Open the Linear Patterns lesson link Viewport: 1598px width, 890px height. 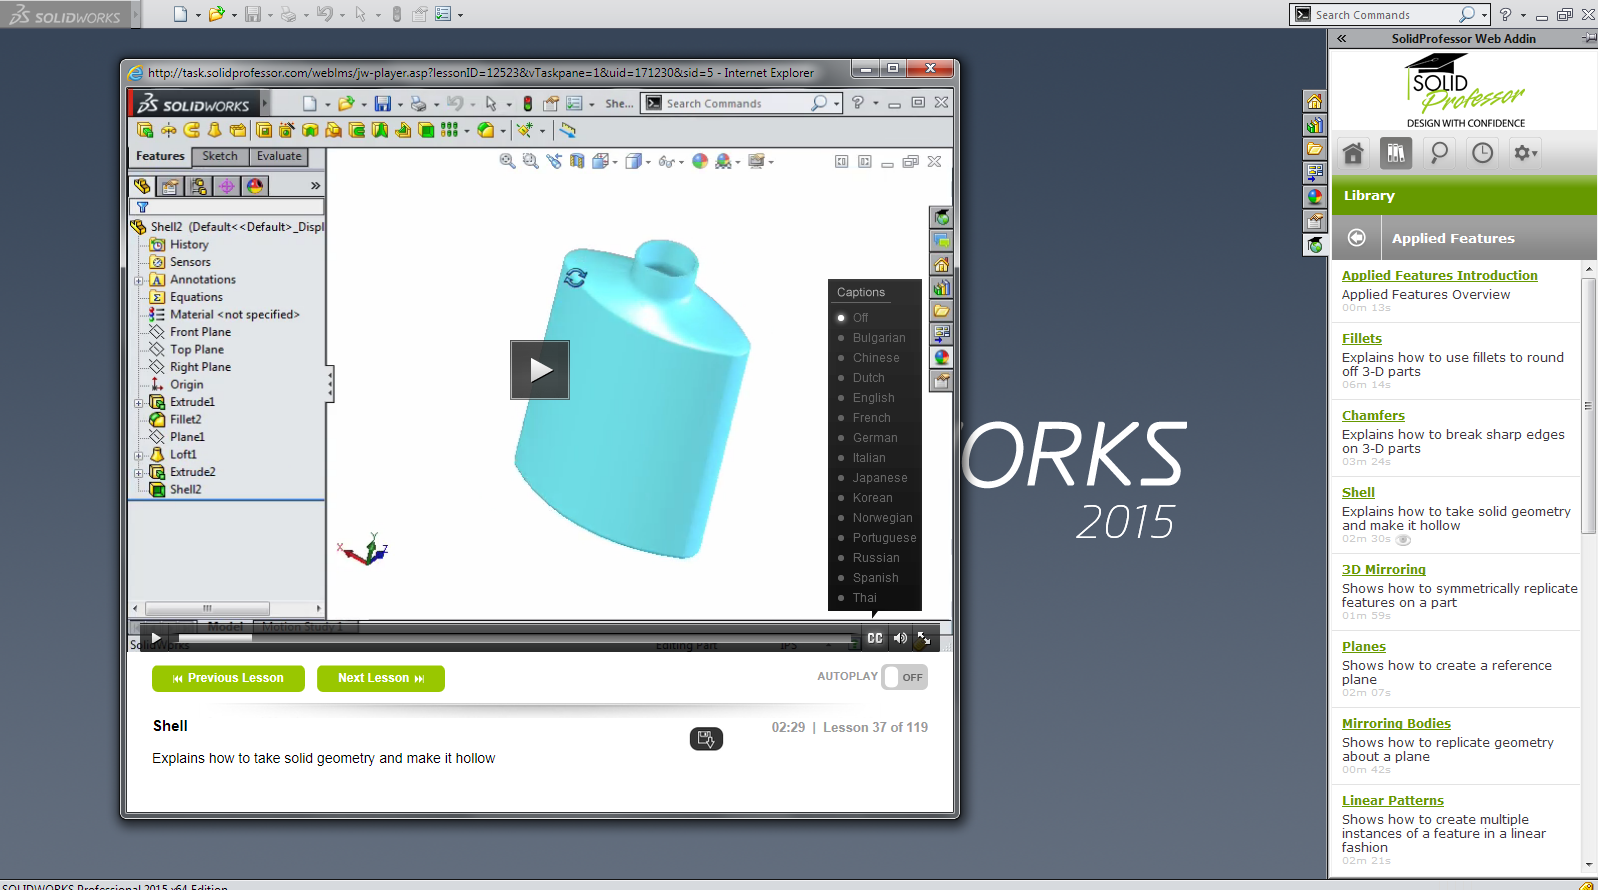(x=1392, y=800)
